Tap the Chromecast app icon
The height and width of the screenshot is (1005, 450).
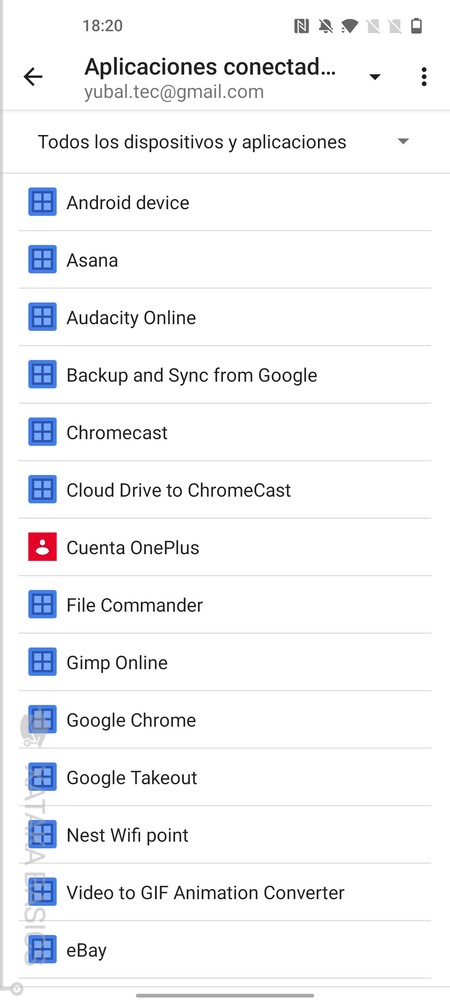point(42,432)
